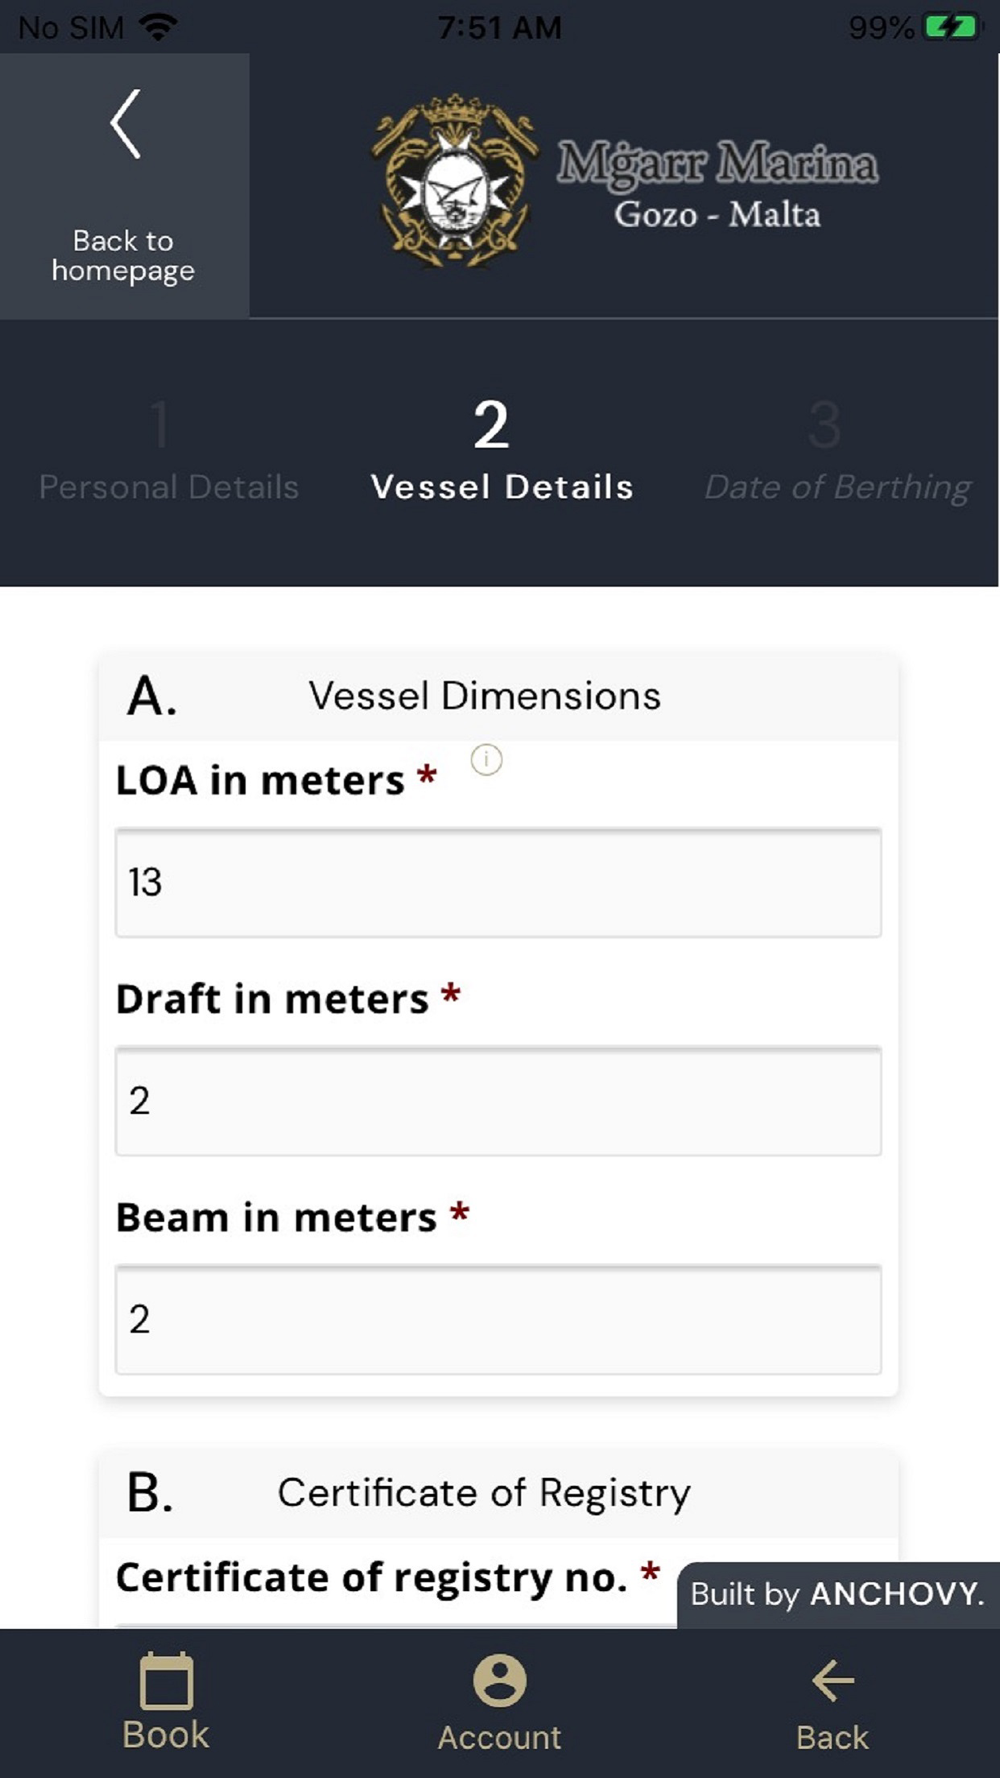Click the Mgarr Marina crest logo
The width and height of the screenshot is (1000, 1778).
pos(455,182)
